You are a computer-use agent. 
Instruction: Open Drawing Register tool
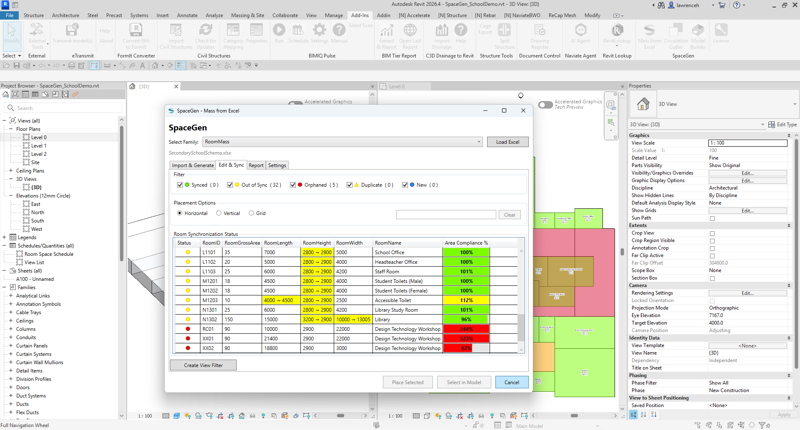coord(540,36)
